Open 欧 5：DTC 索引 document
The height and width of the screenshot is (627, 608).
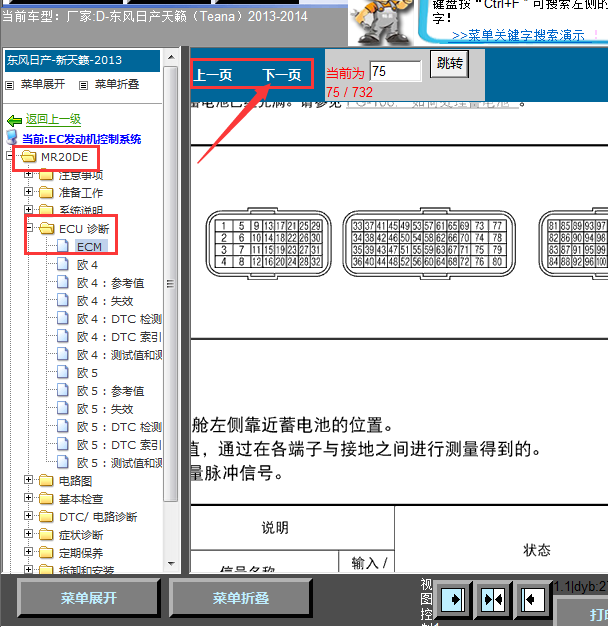click(x=119, y=445)
